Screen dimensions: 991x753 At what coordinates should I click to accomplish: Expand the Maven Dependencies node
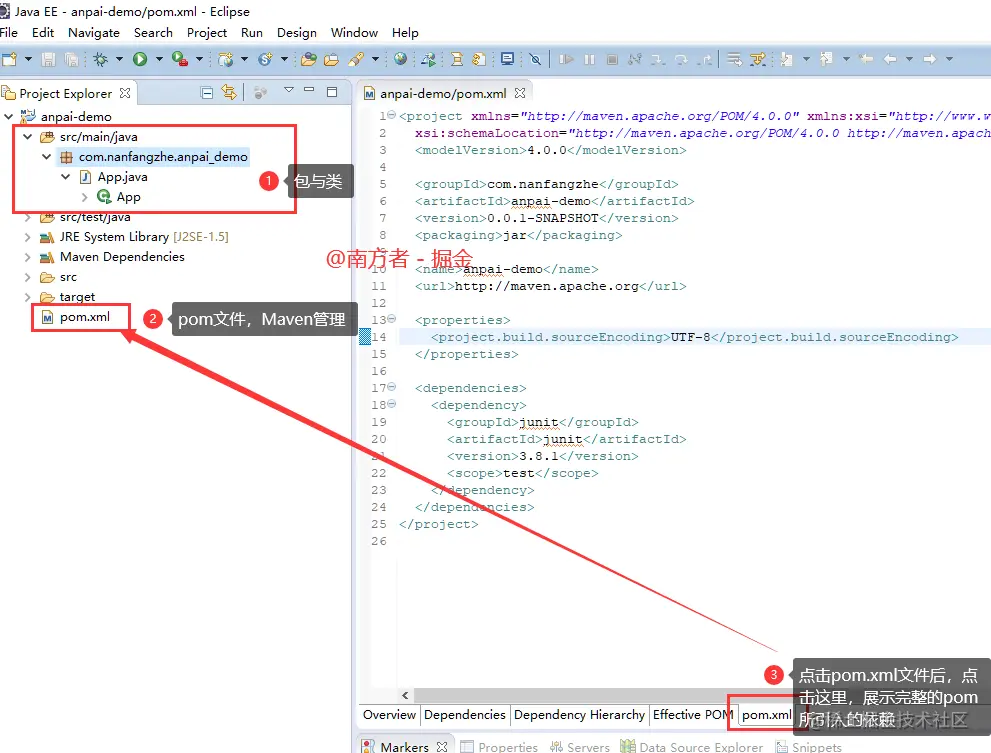tap(27, 257)
